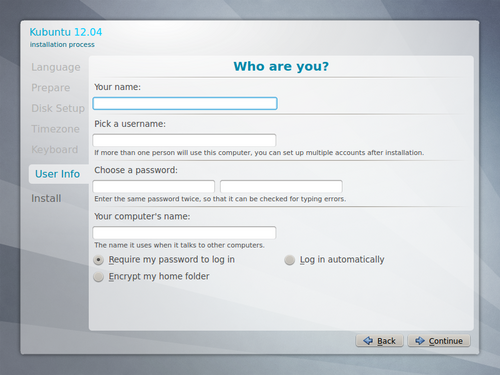The image size is (500, 375).
Task: Select the User Info step
Action: (58, 174)
